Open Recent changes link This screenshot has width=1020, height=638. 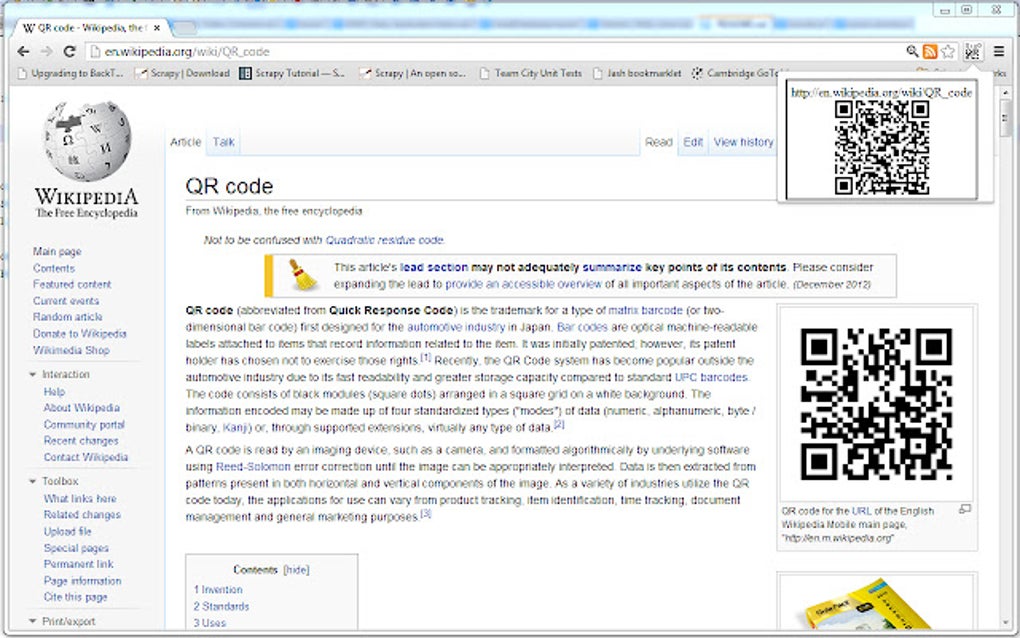[81, 441]
